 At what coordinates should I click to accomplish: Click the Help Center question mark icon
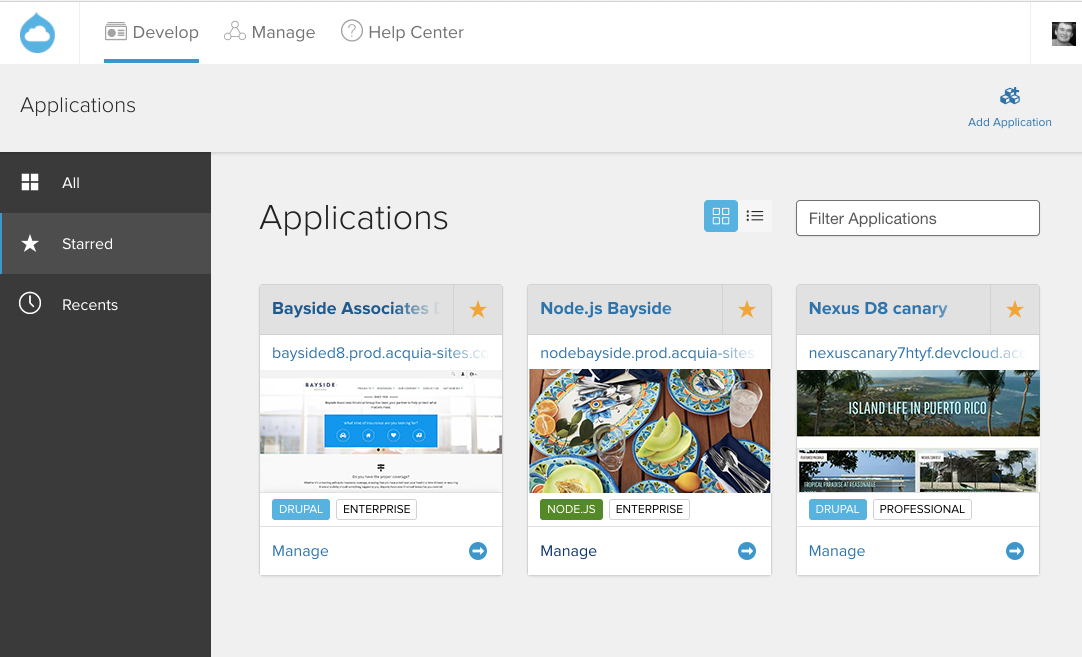point(352,31)
